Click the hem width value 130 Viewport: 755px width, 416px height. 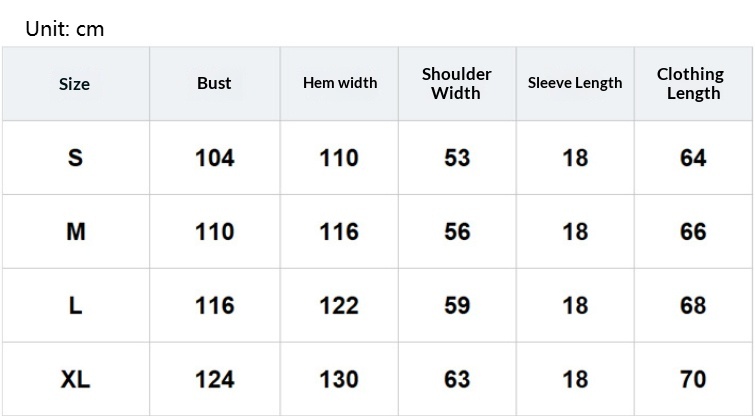coord(339,379)
